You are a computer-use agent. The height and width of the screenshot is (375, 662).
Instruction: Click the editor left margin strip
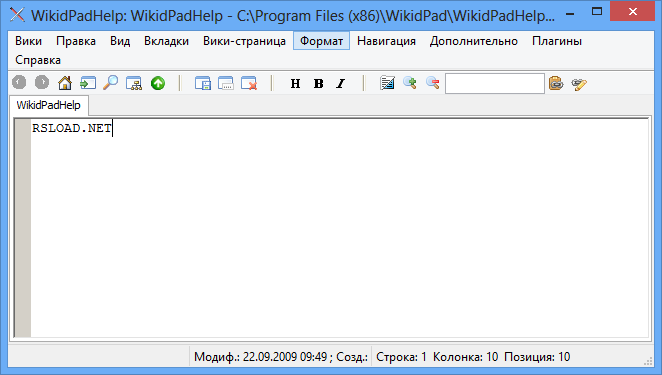click(x=23, y=228)
